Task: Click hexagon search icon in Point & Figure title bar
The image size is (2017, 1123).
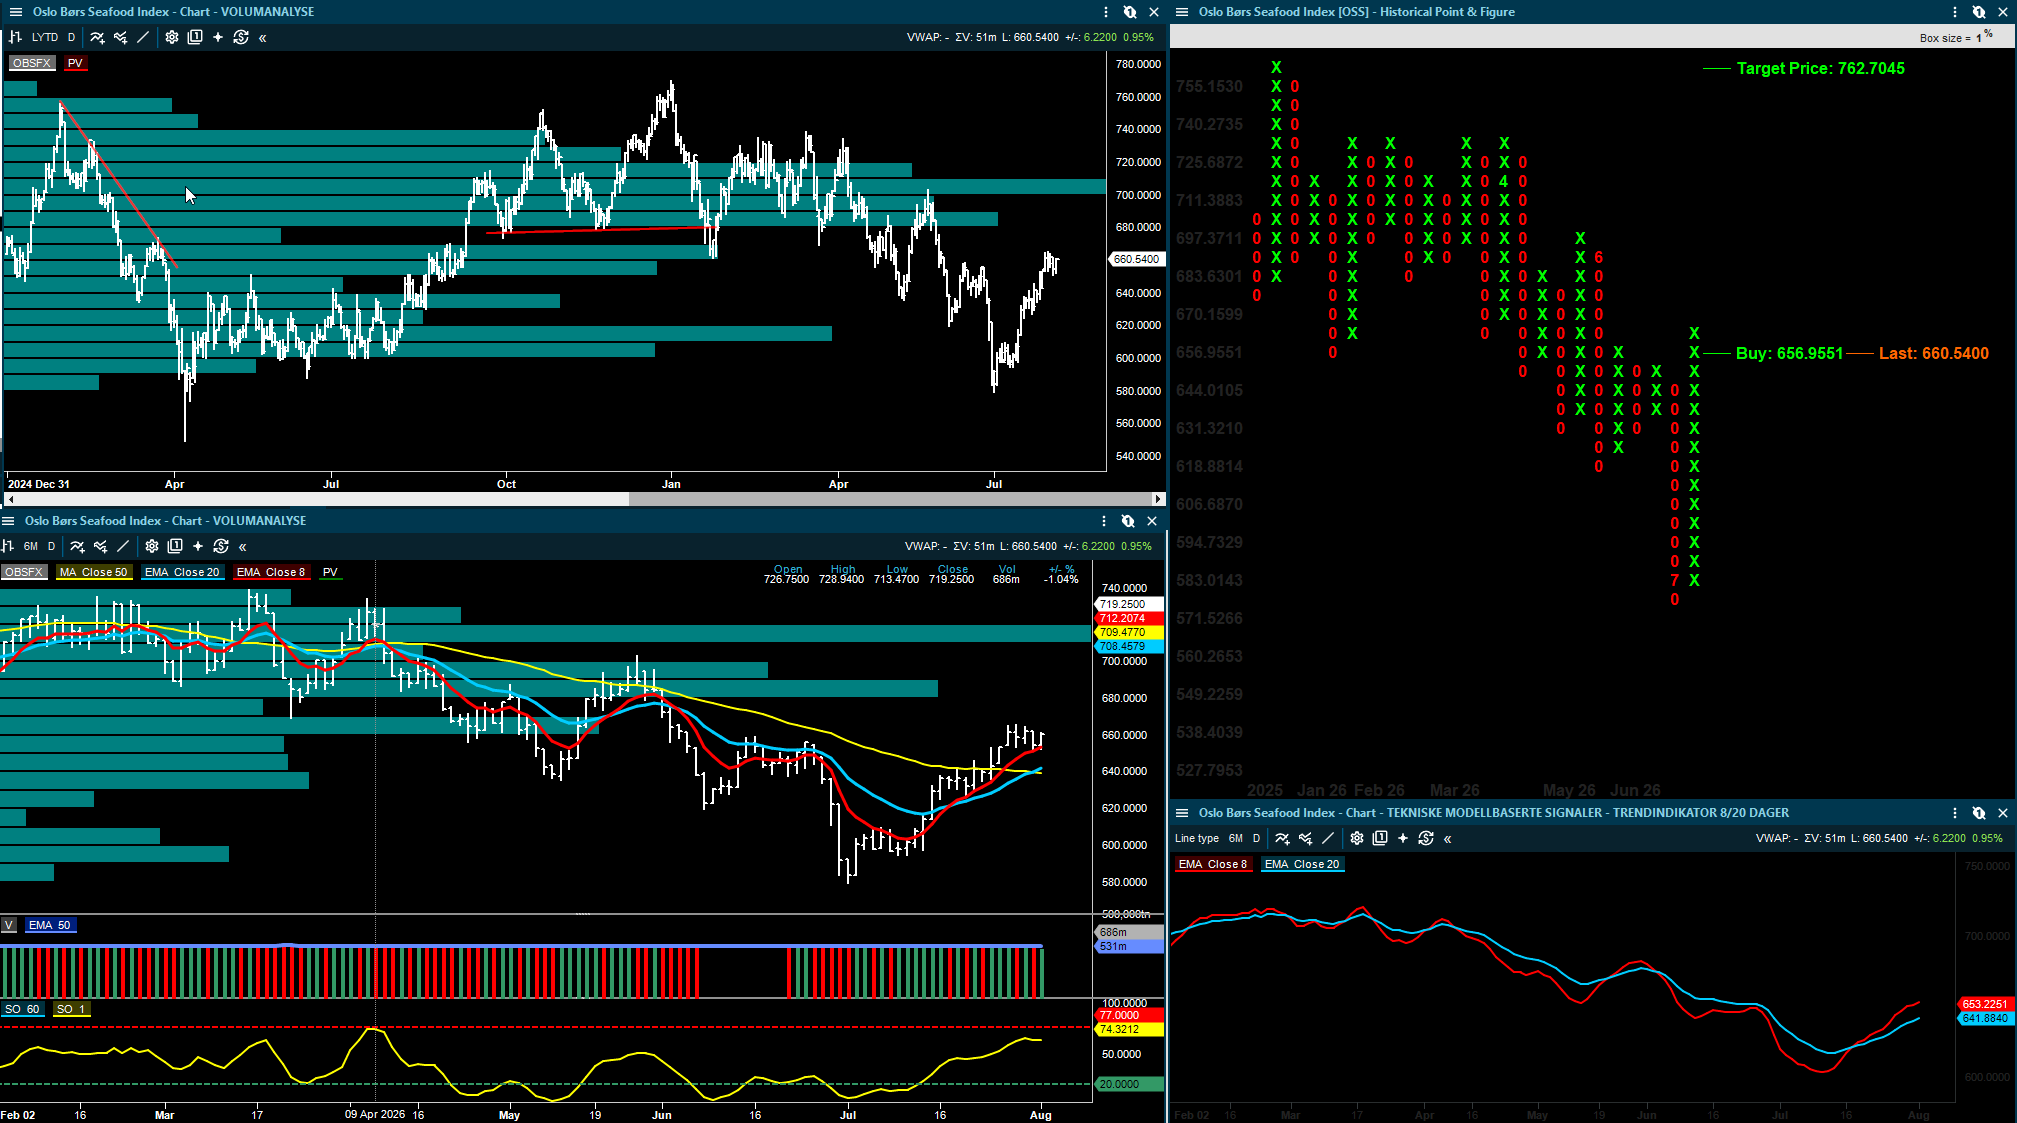Action: coord(1978,12)
